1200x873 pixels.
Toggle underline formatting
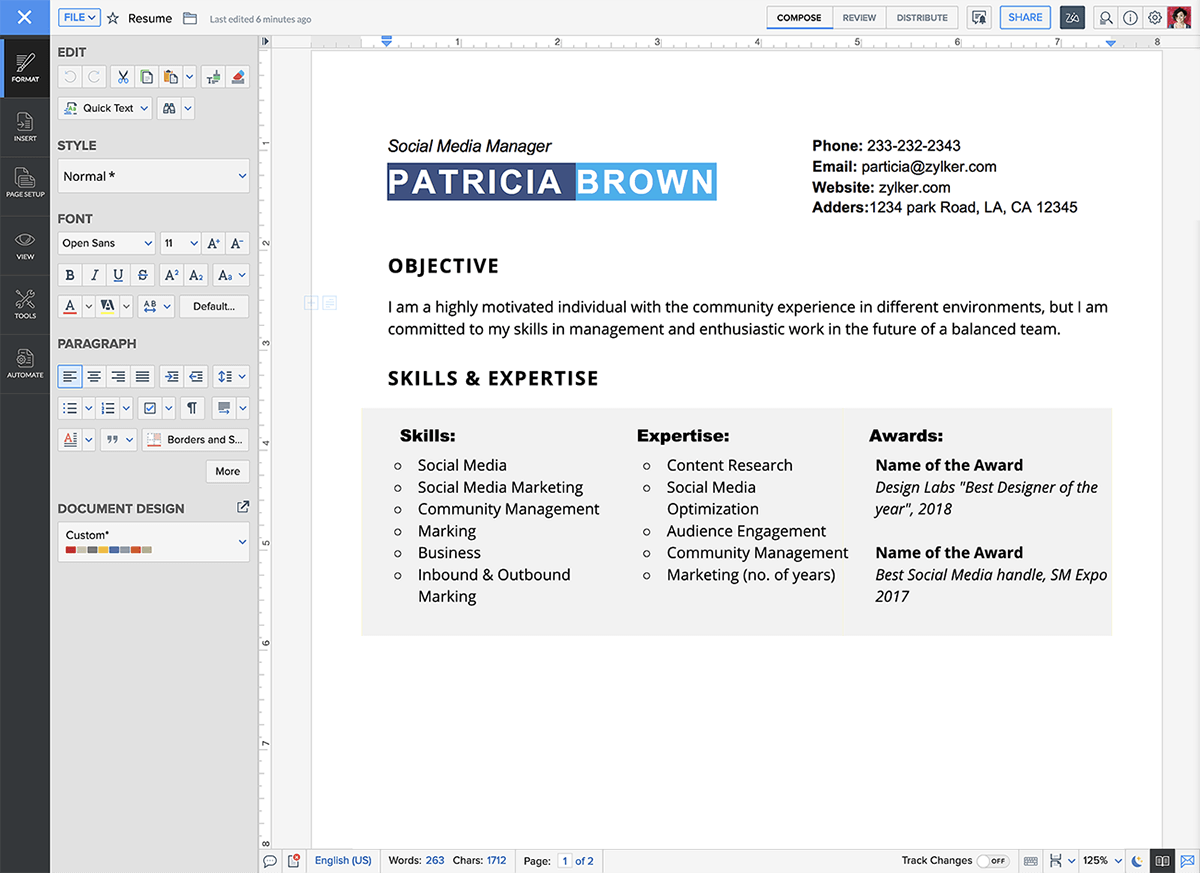point(118,274)
